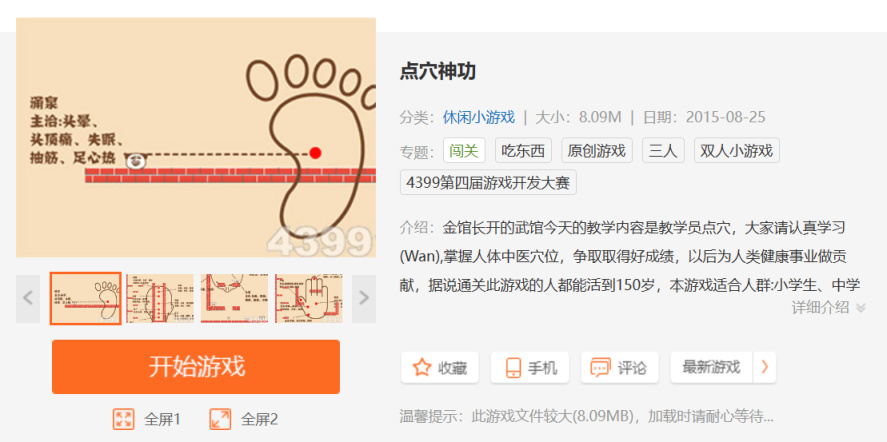Select the 吃东西 topic tag
This screenshot has width=887, height=442.
(523, 151)
